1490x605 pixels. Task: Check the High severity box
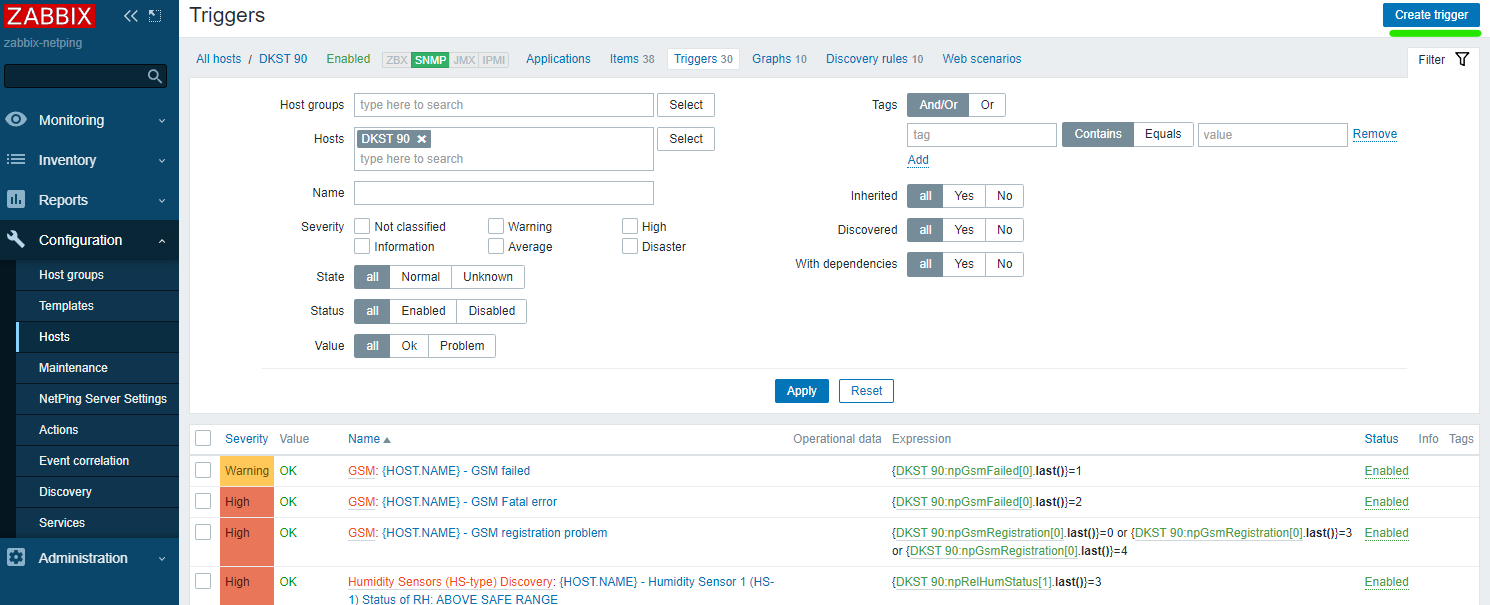click(630, 227)
